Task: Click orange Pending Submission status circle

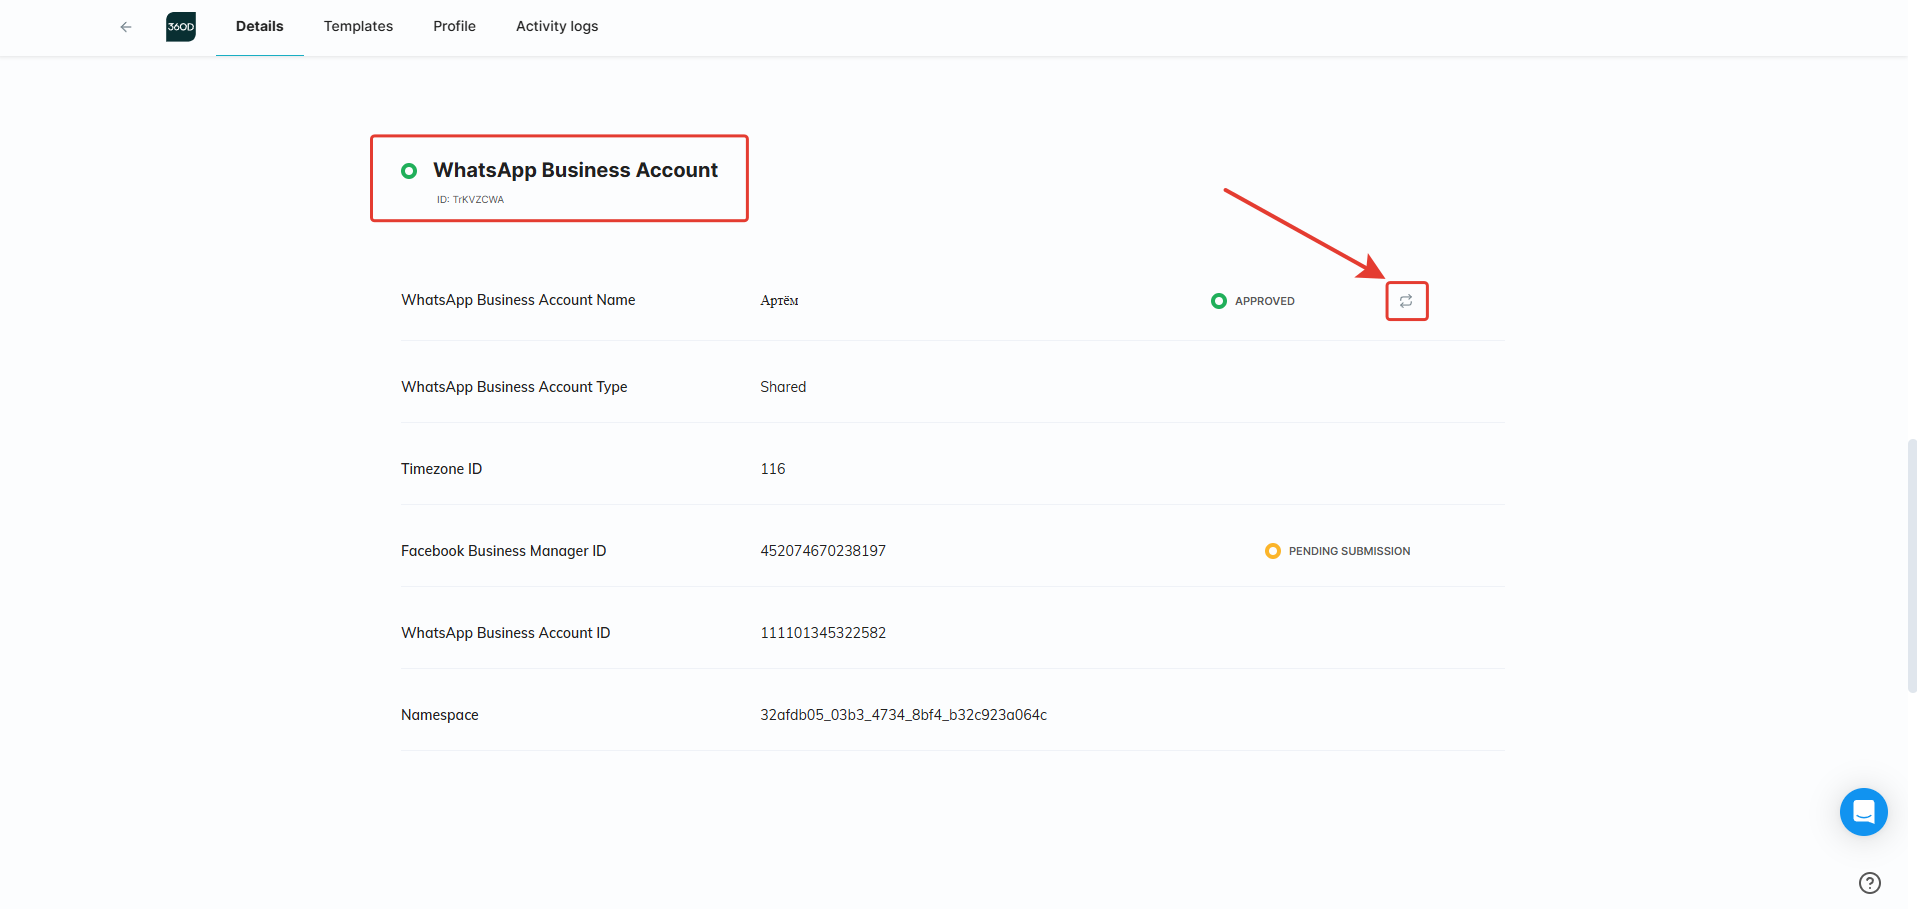Action: (1273, 551)
